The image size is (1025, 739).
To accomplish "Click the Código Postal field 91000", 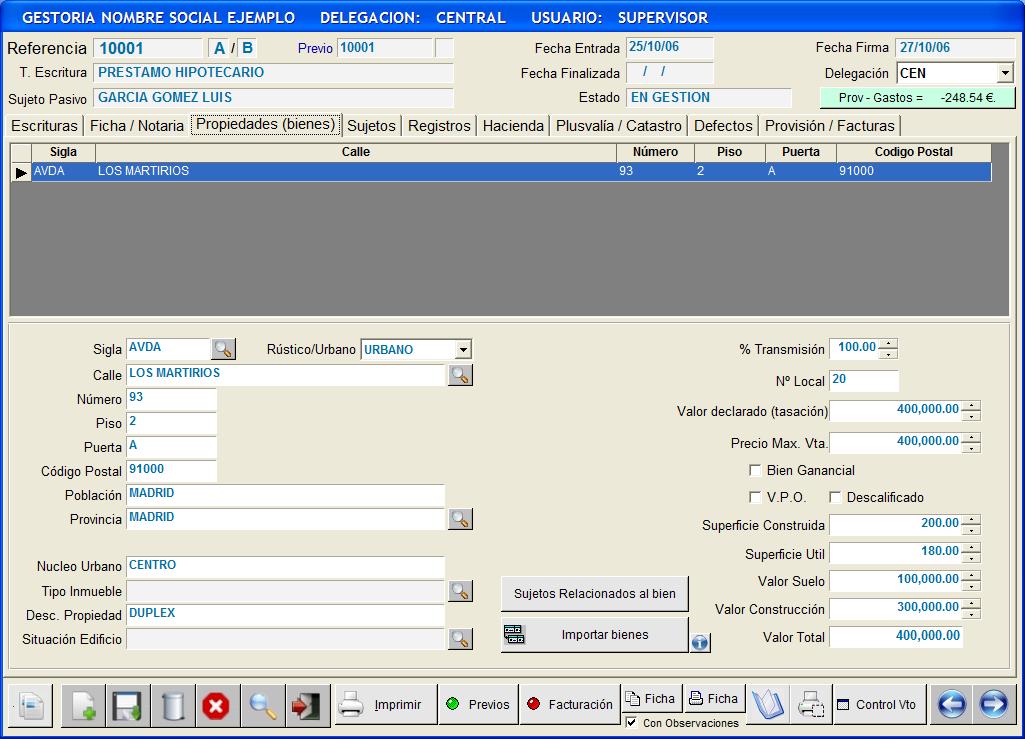I will click(171, 471).
